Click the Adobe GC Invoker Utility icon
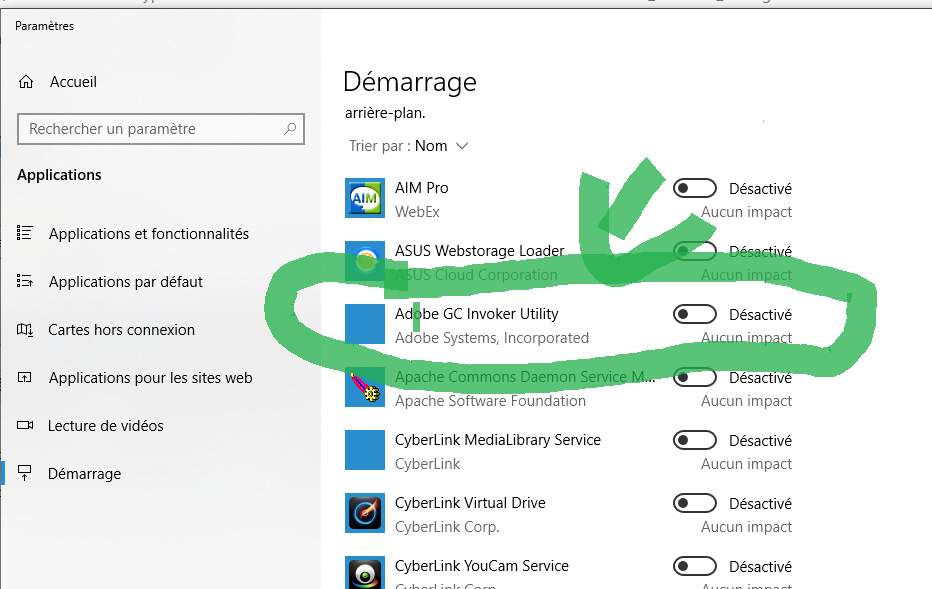This screenshot has width=932, height=589. coord(365,325)
